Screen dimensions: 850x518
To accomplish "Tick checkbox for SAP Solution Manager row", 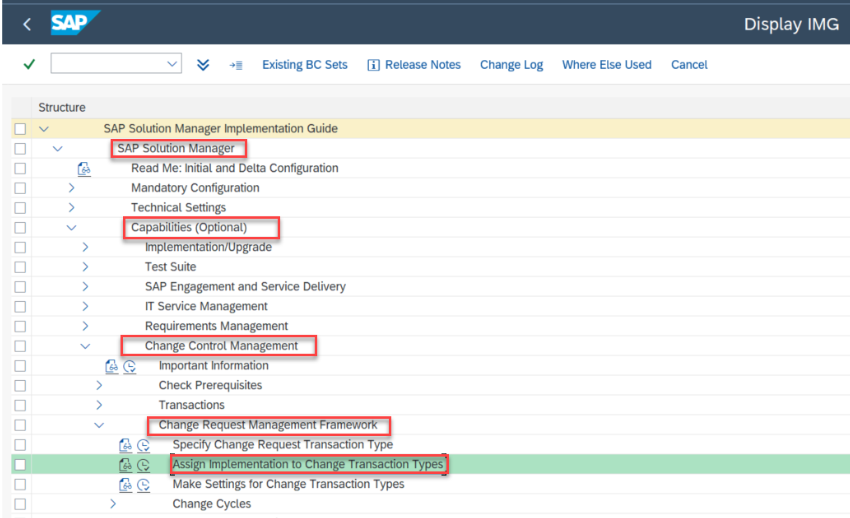I will tap(20, 148).
